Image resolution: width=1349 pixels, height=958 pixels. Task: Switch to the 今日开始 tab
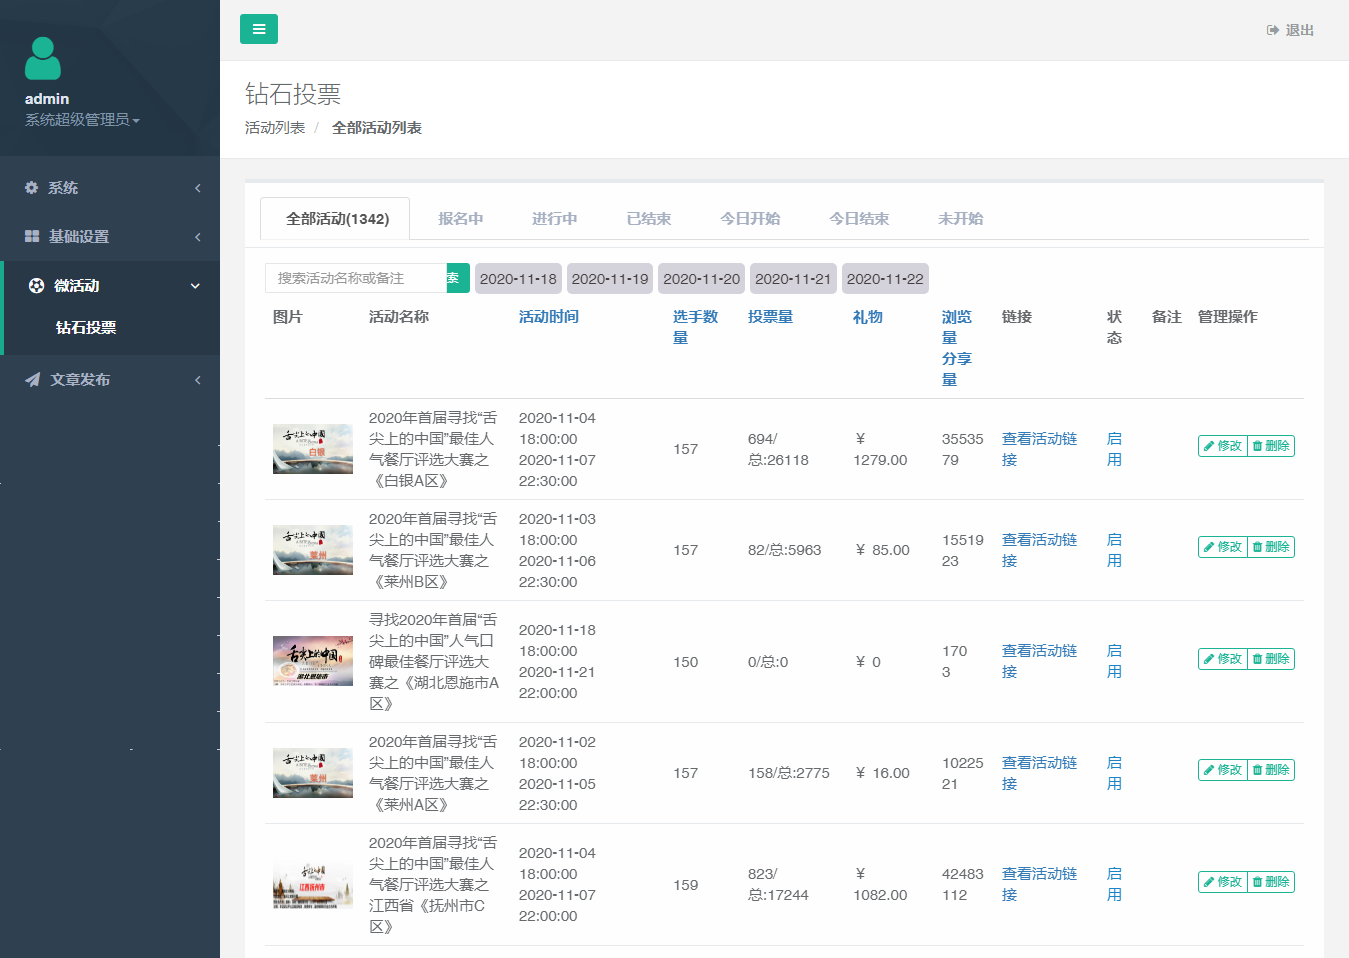coord(750,219)
